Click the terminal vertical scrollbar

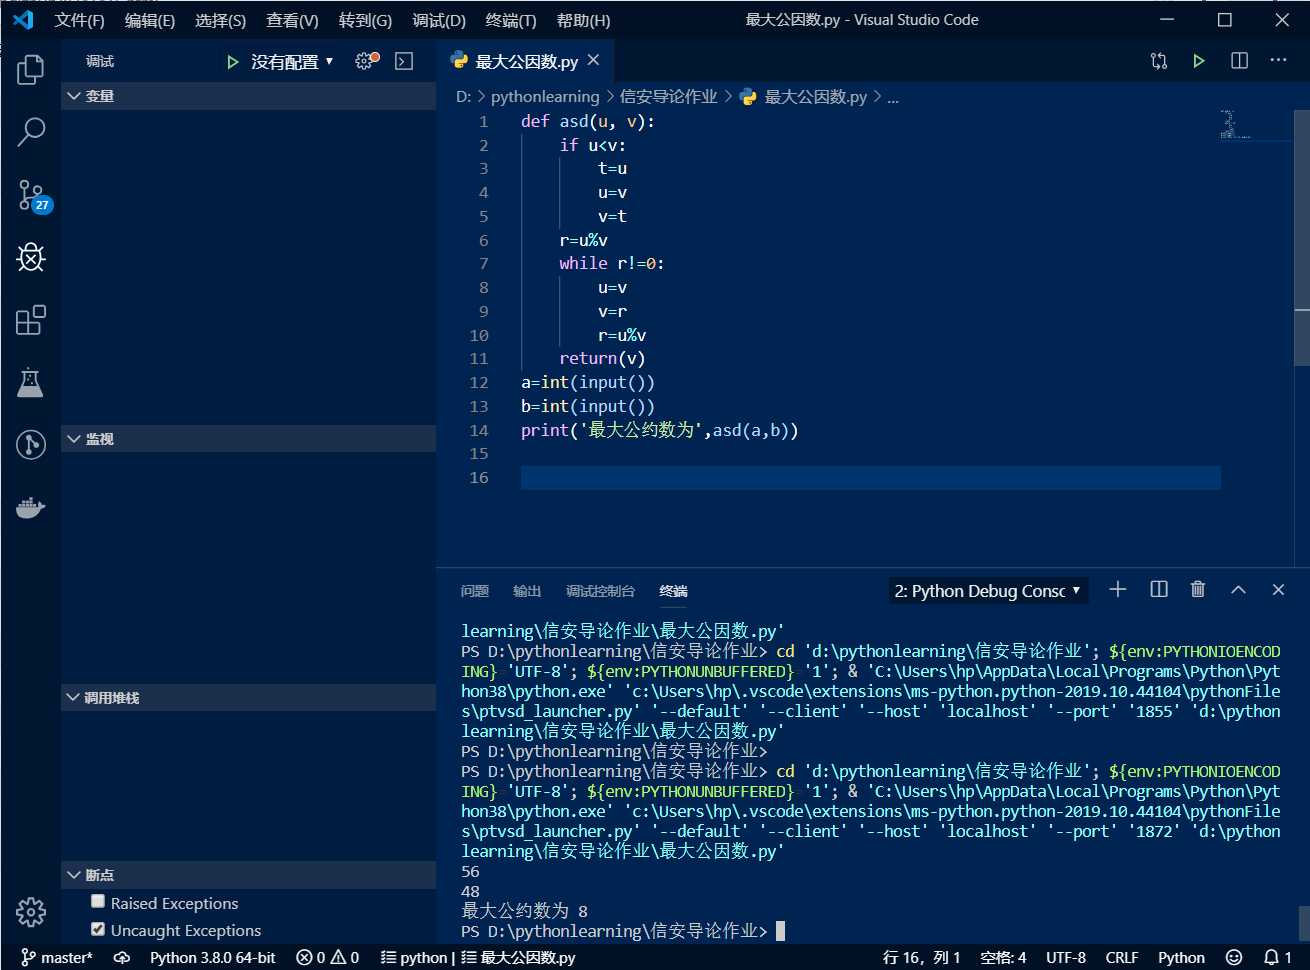(x=1303, y=921)
